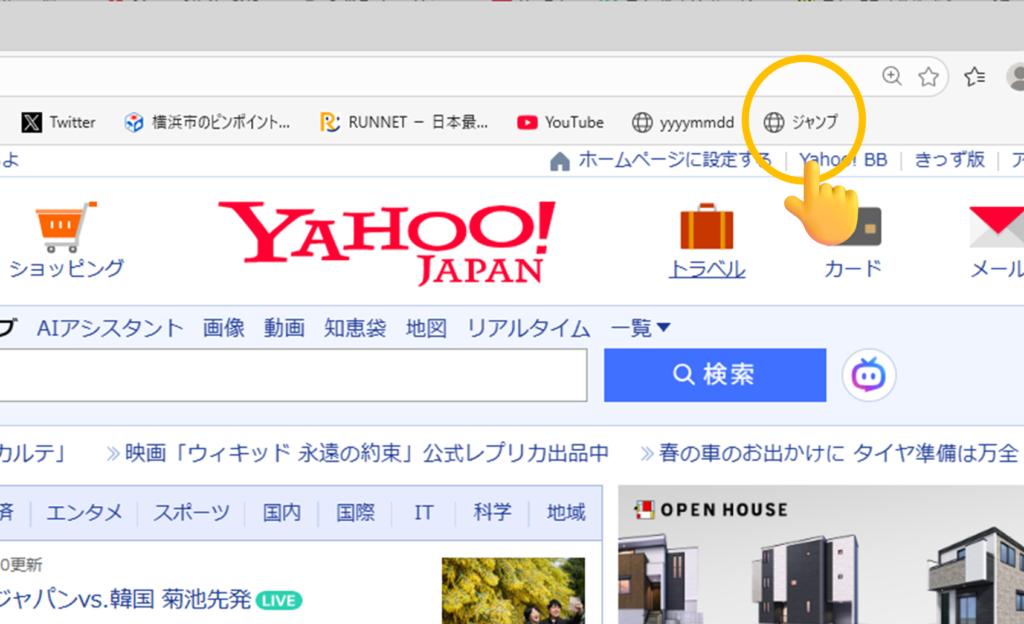Click the メール envelope icon

tap(998, 228)
